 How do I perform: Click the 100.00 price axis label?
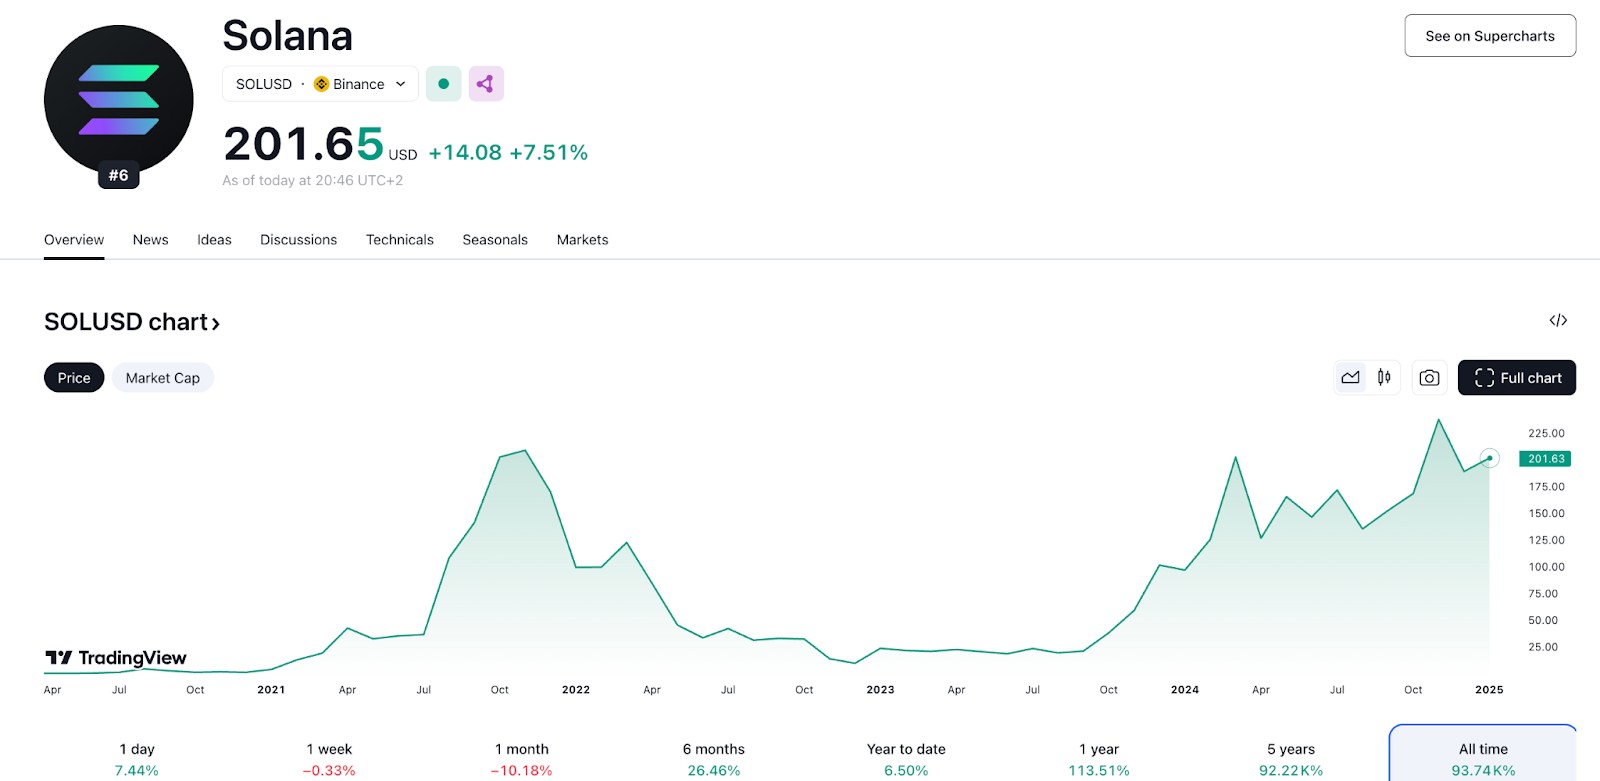pyautogui.click(x=1546, y=567)
